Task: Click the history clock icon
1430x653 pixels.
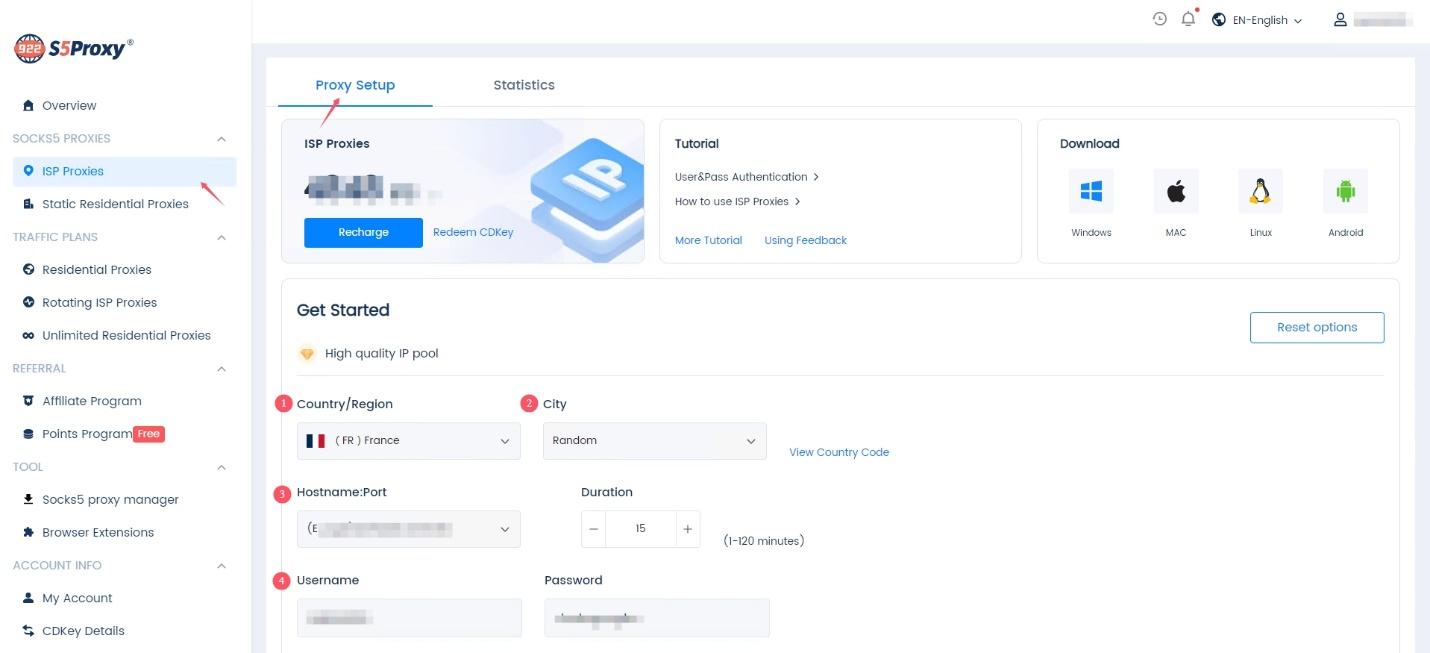Action: [x=1159, y=19]
